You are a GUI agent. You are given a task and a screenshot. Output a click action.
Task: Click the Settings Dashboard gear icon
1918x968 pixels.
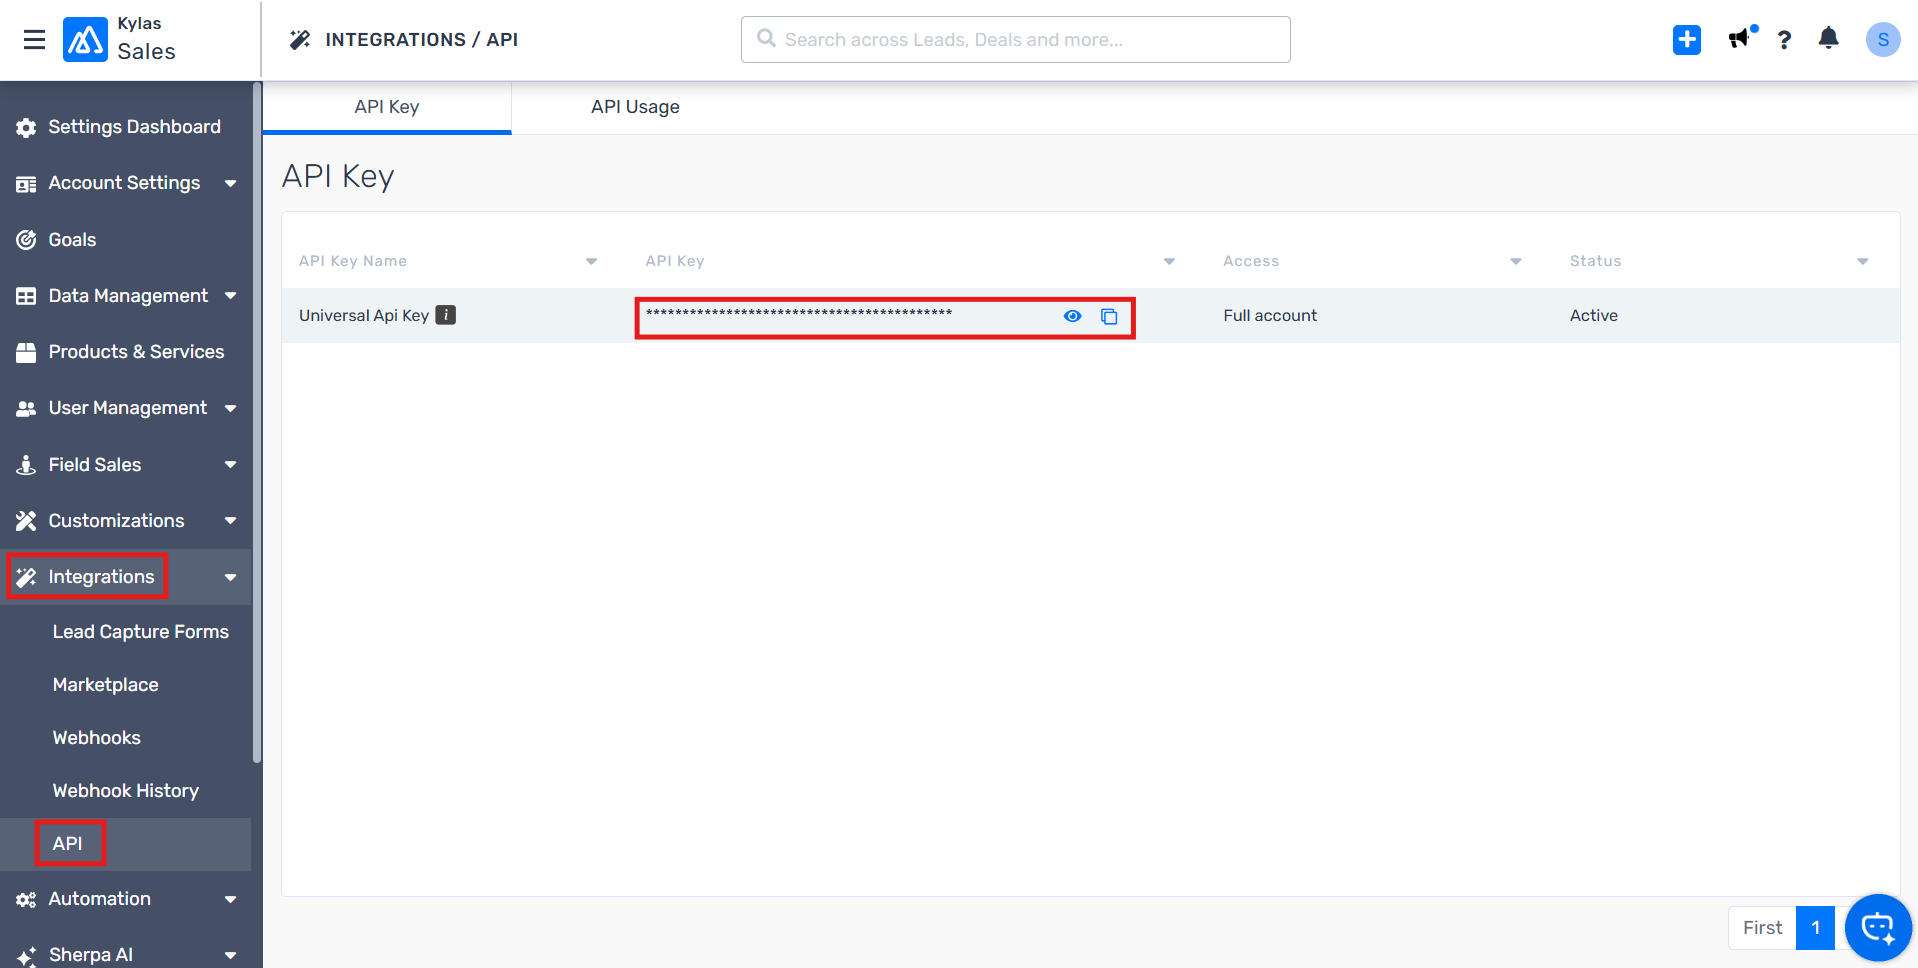tap(26, 127)
